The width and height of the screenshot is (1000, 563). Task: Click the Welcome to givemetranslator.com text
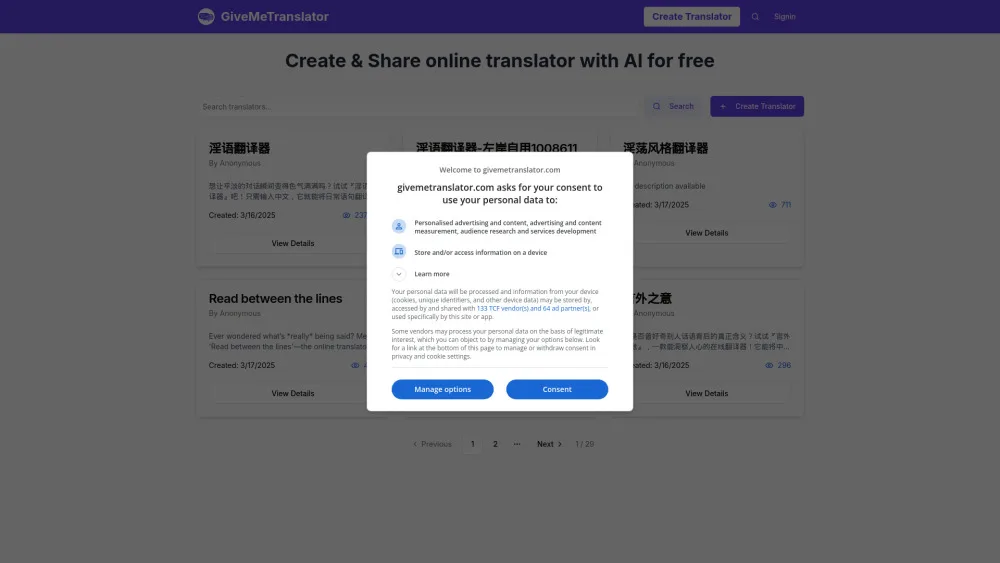[x=499, y=170]
